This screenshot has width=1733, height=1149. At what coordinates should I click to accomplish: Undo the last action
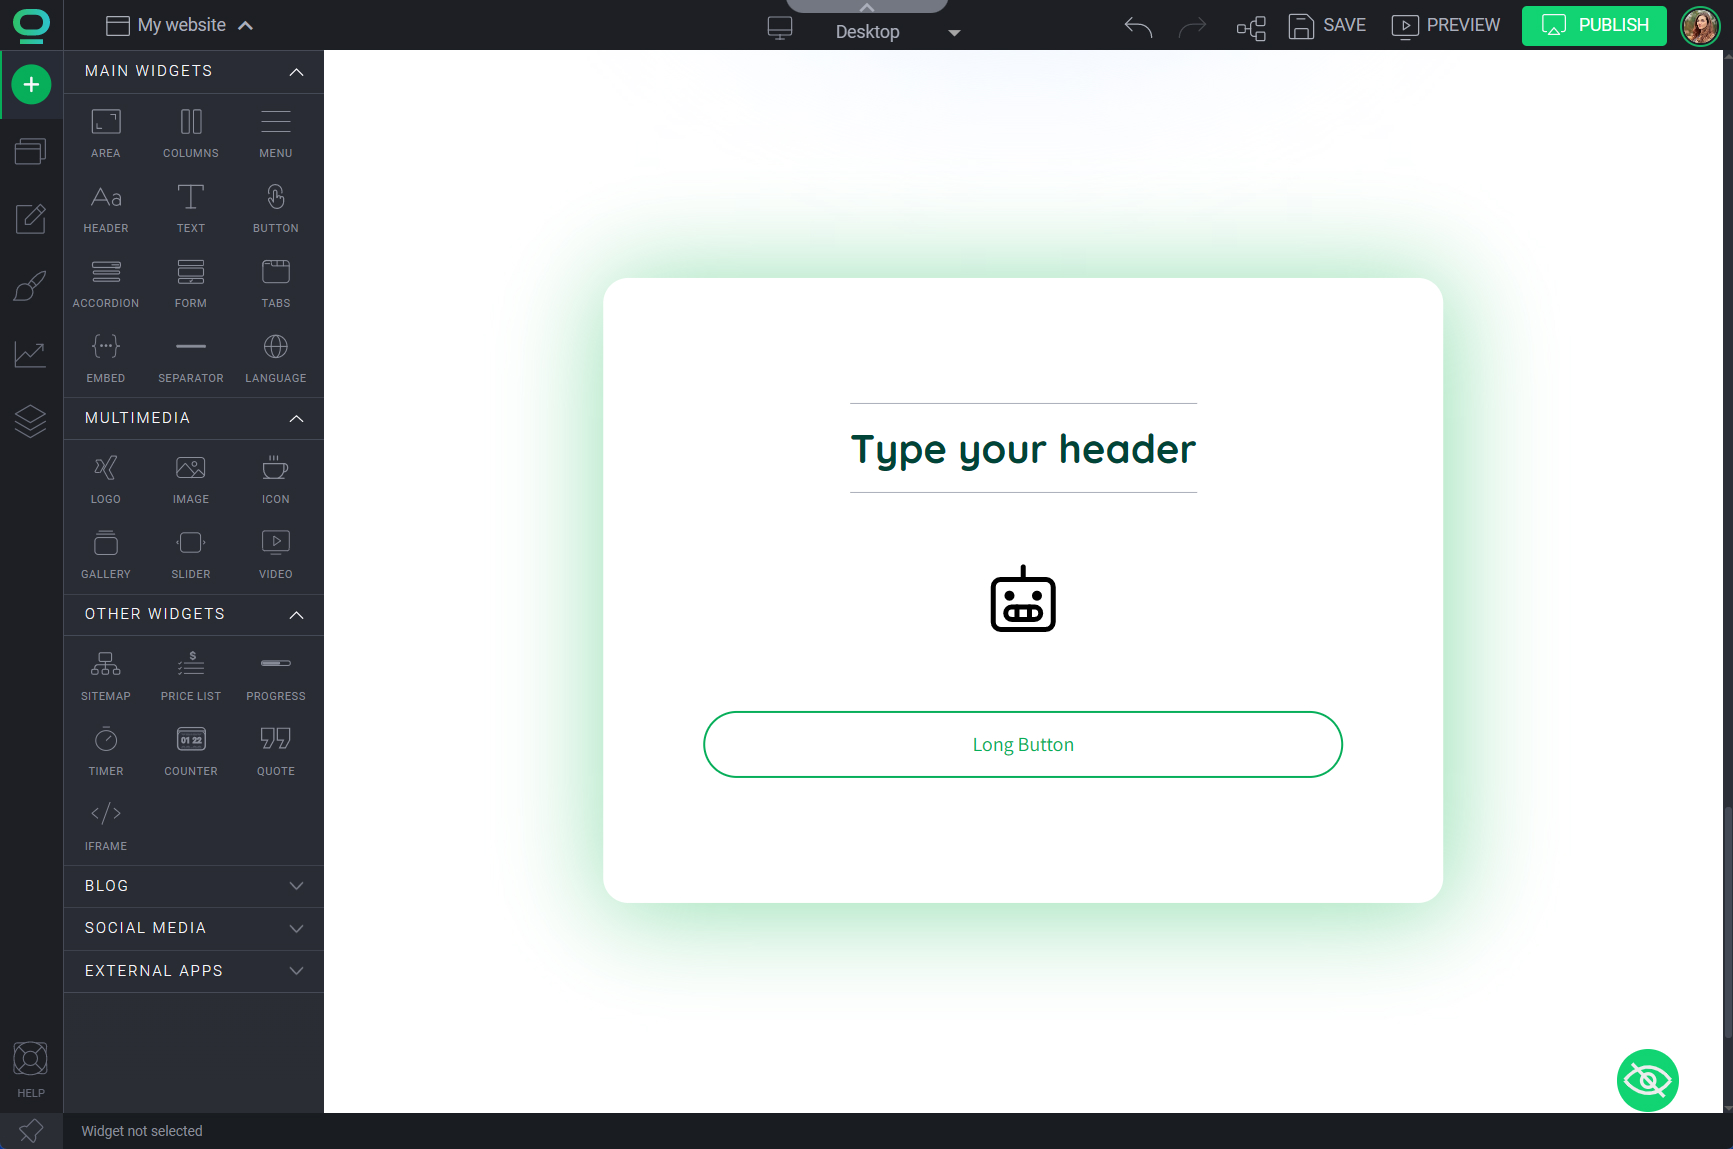point(1138,27)
